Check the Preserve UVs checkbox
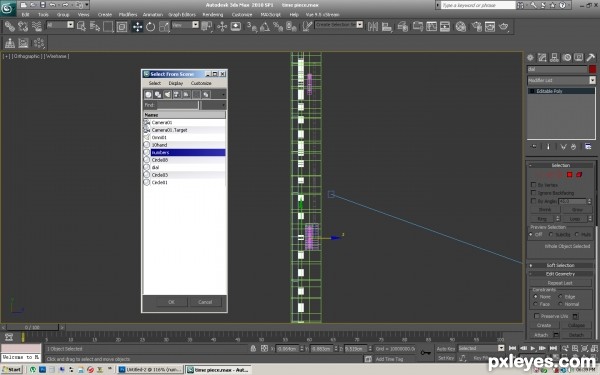 [x=536, y=316]
